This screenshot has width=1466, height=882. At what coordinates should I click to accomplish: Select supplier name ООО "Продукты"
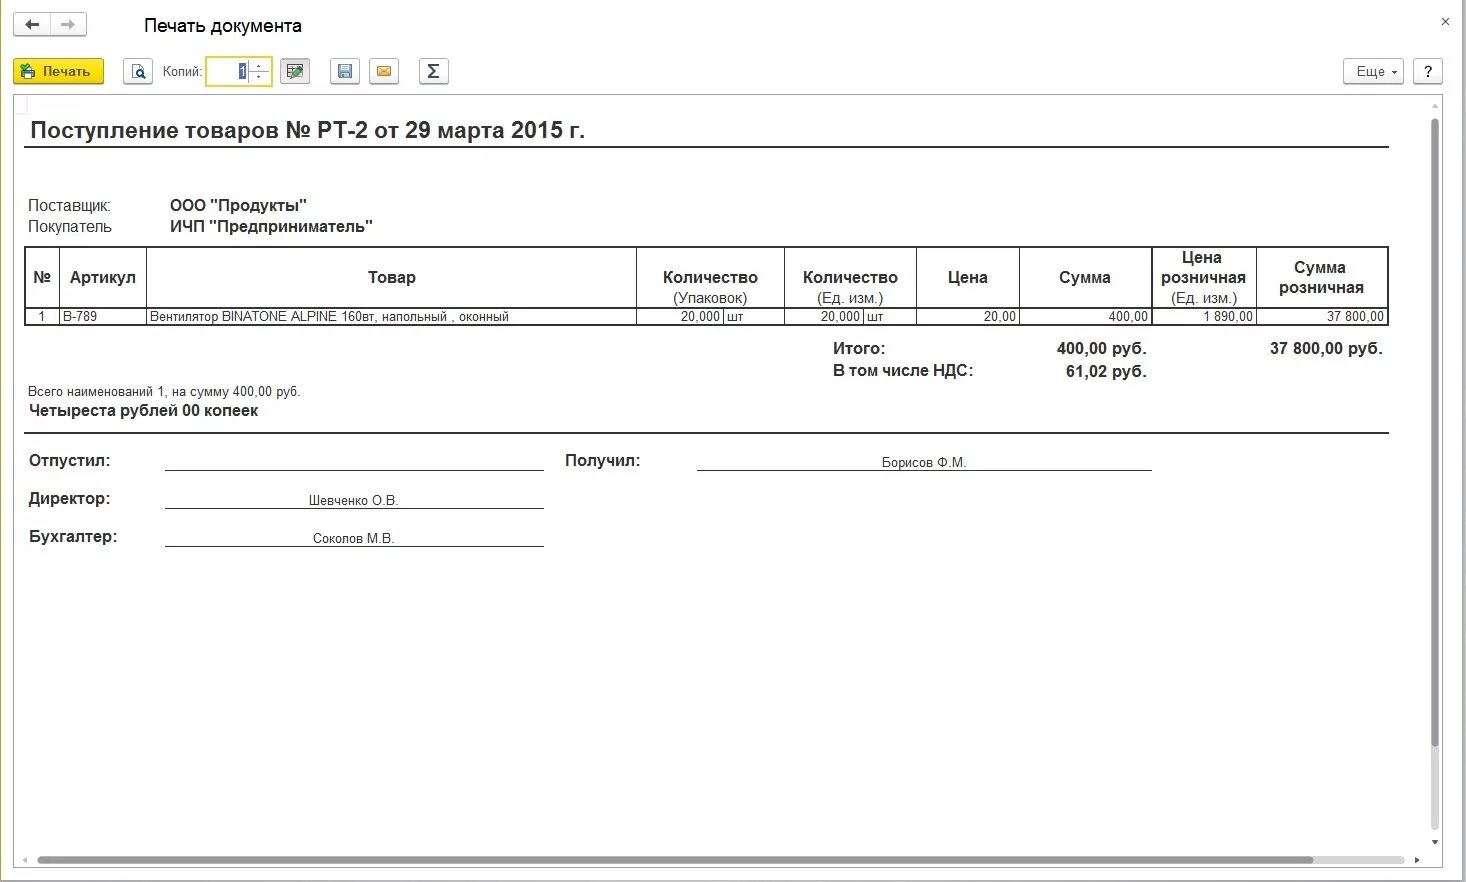[238, 205]
